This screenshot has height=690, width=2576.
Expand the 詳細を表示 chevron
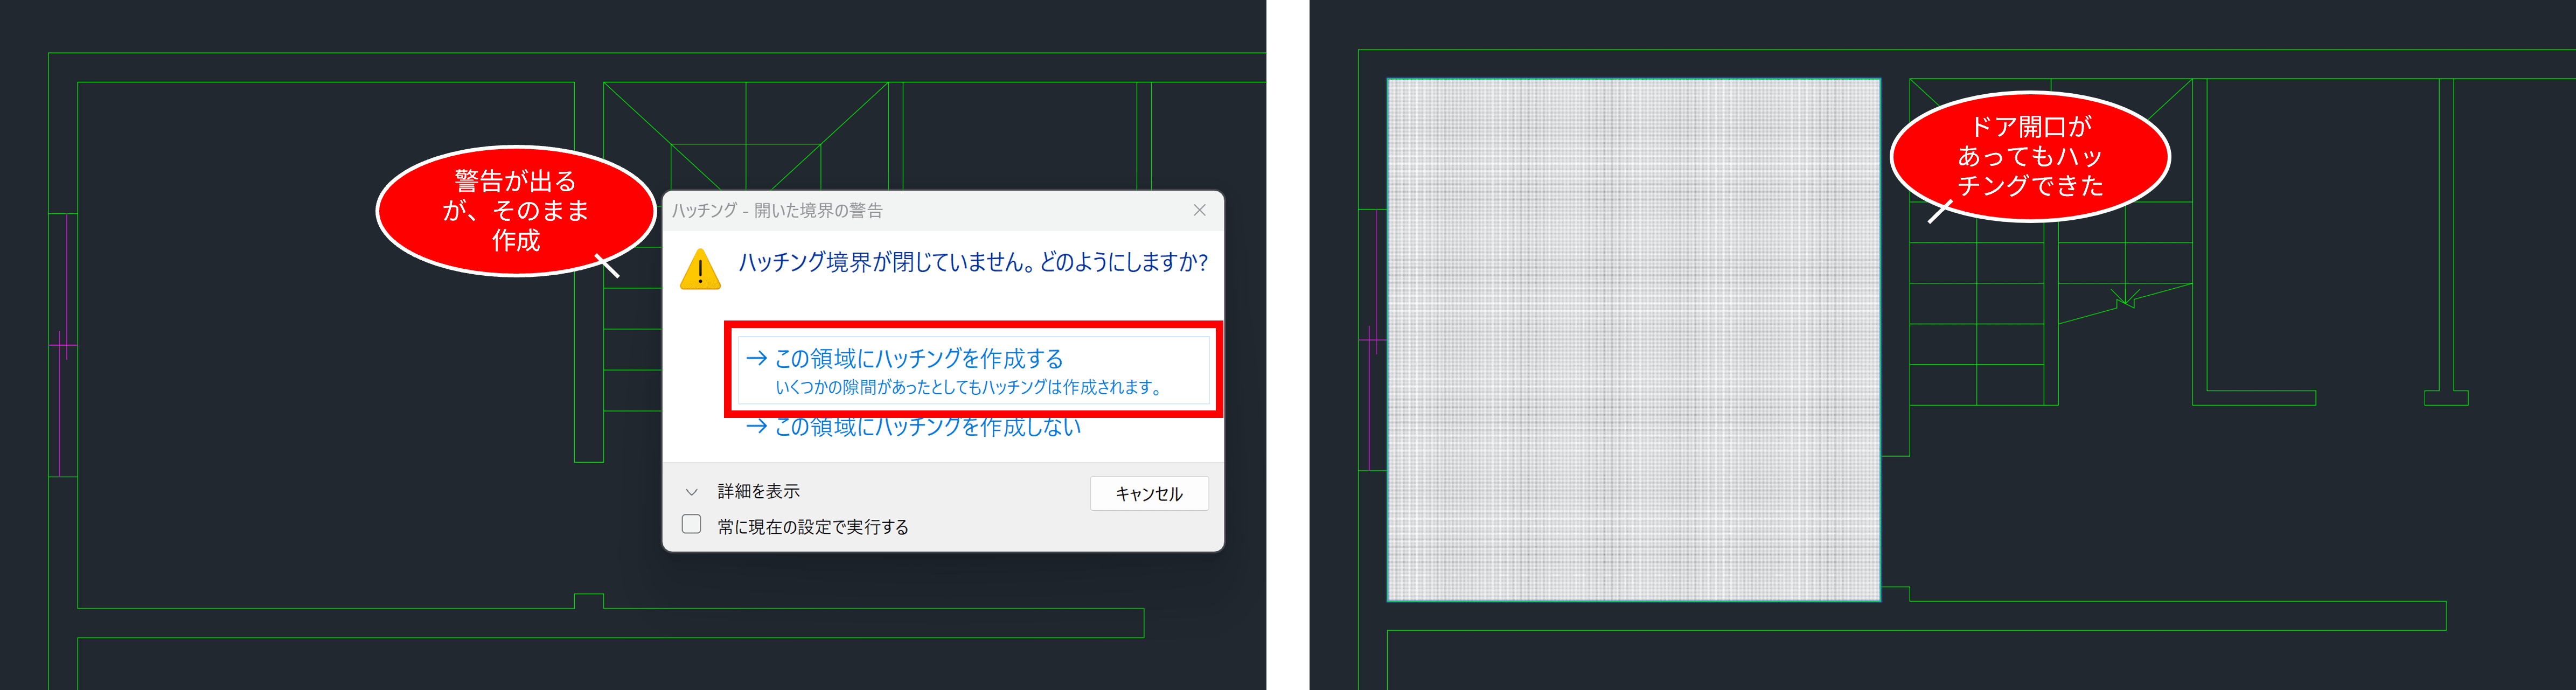pyautogui.click(x=691, y=492)
